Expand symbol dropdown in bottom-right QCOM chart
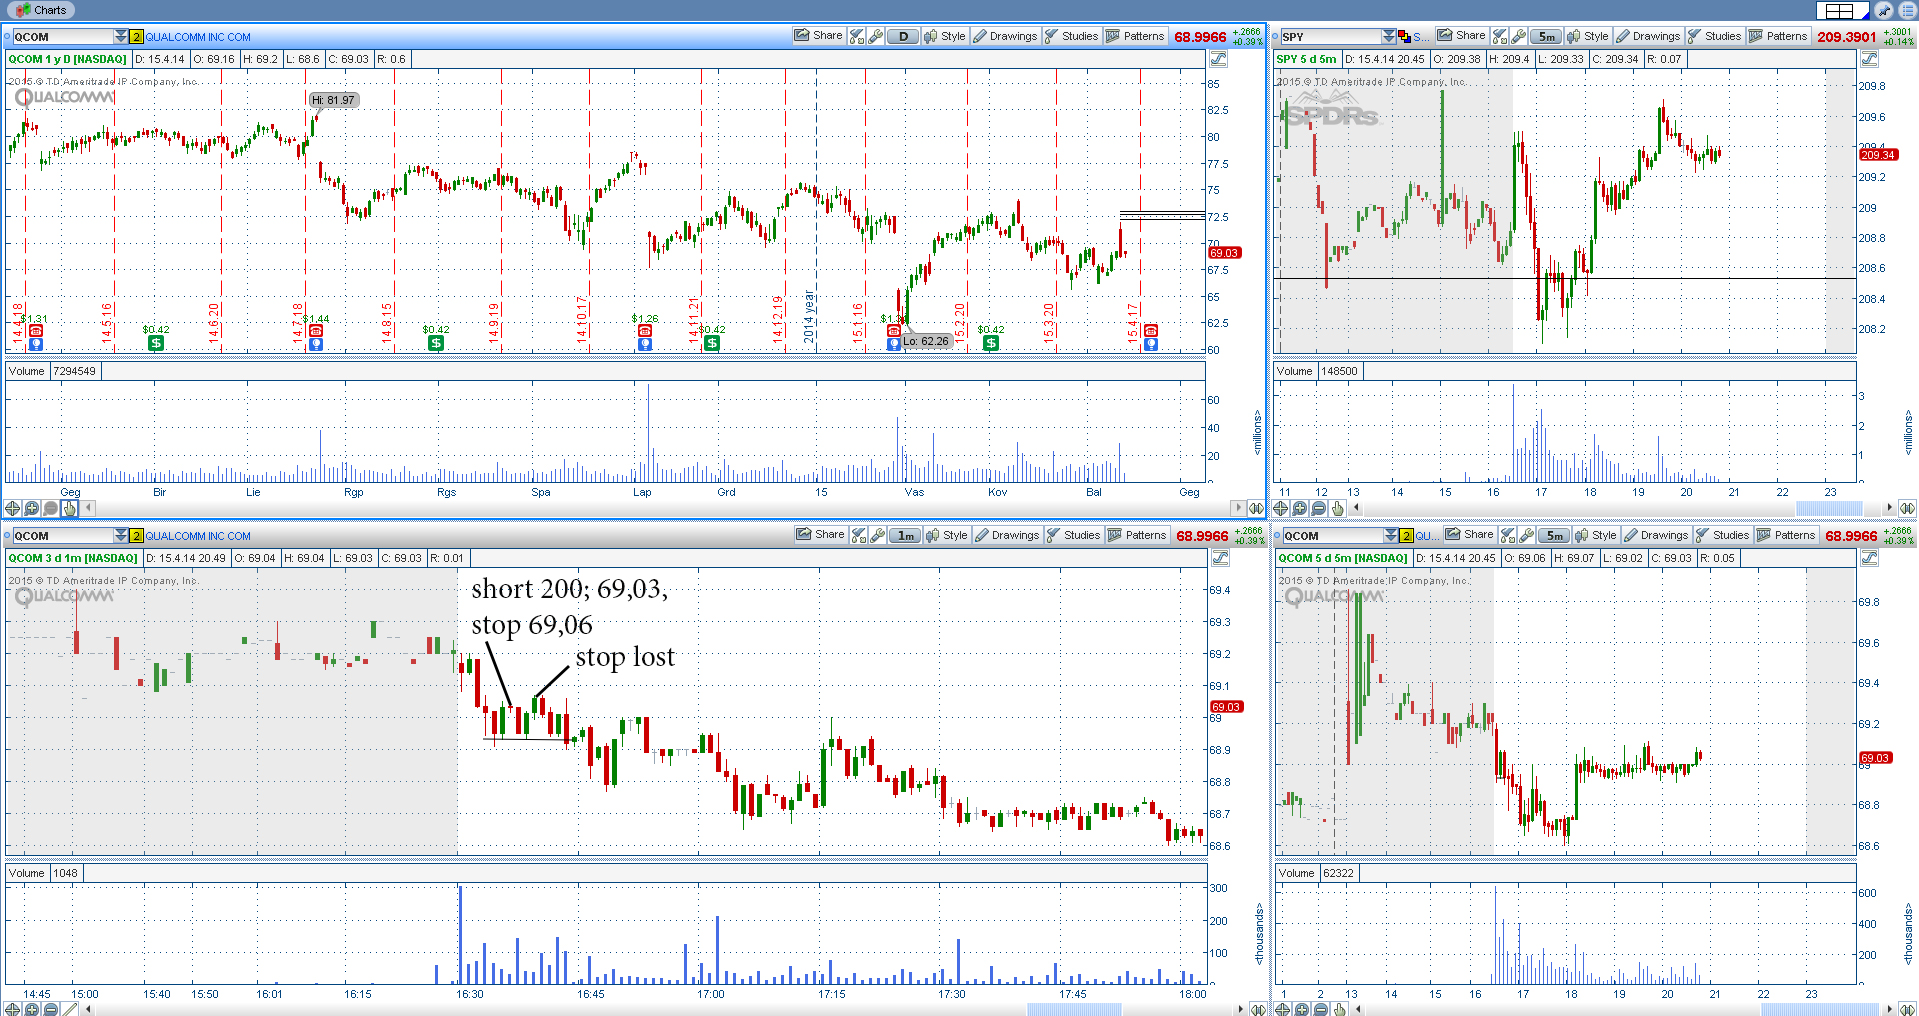Image resolution: width=1919 pixels, height=1016 pixels. pyautogui.click(x=1391, y=535)
